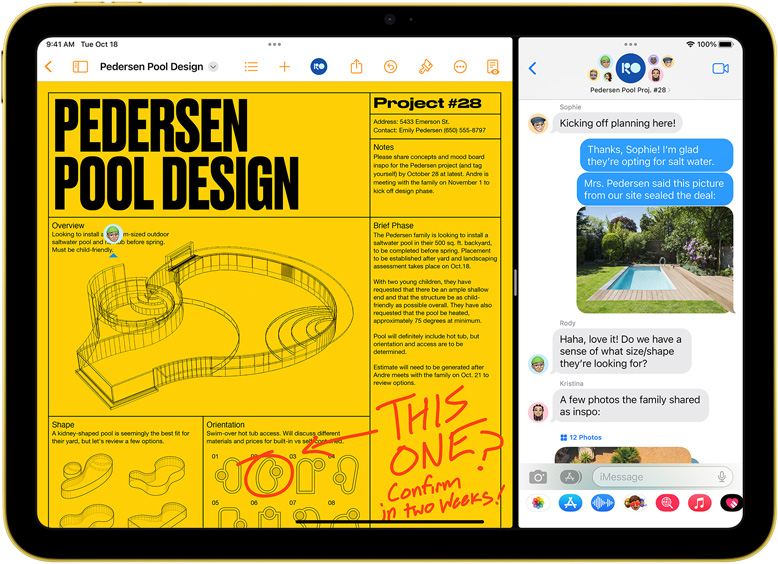Toggle the document view options icon
The width and height of the screenshot is (778, 564).
pyautogui.click(x=493, y=66)
